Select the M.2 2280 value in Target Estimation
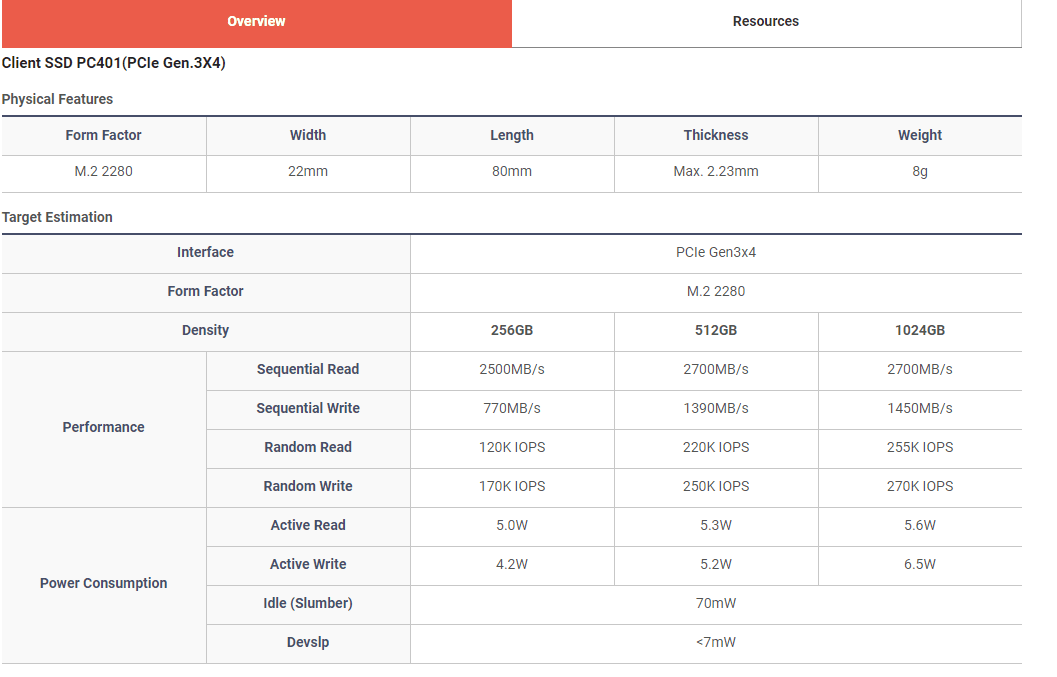1057x677 pixels. [x=716, y=291]
